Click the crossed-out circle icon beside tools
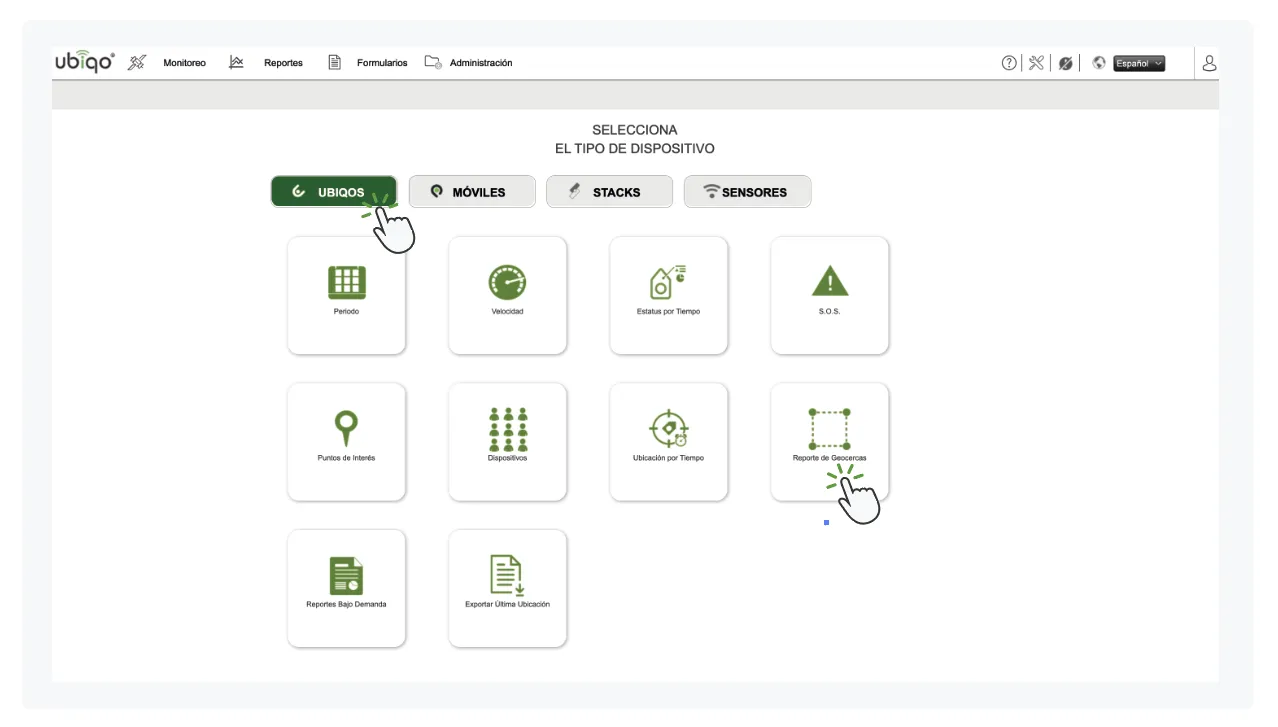Viewport: 1278px width, 727px height. pos(1065,63)
